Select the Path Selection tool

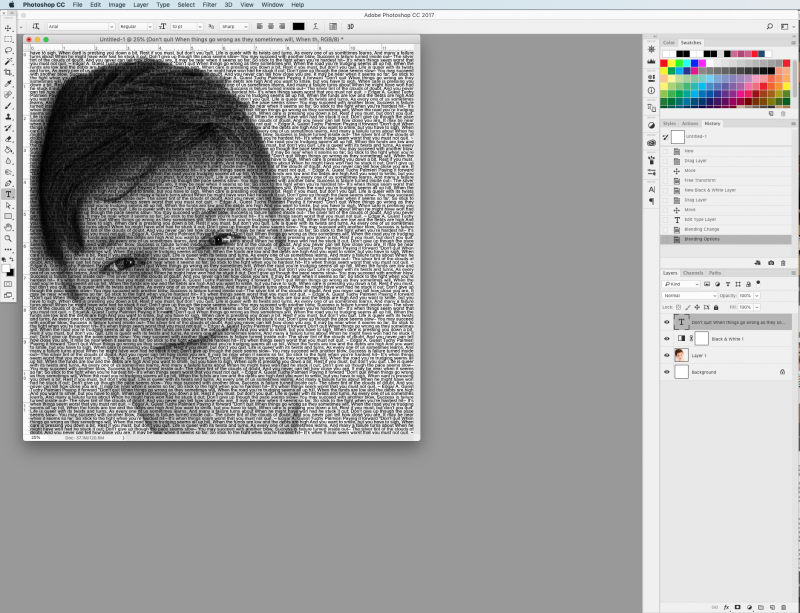pos(8,205)
